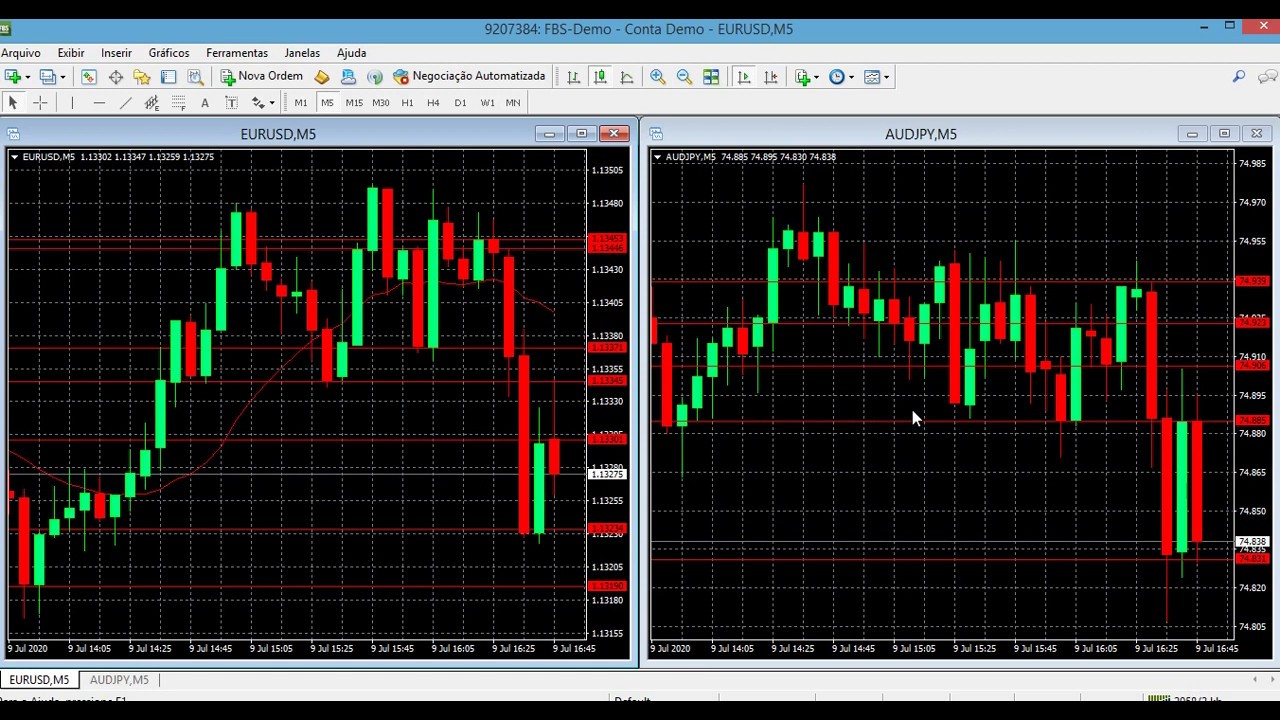This screenshot has height=720, width=1280.
Task: Expand the arrows objects dropdown
Action: [271, 103]
